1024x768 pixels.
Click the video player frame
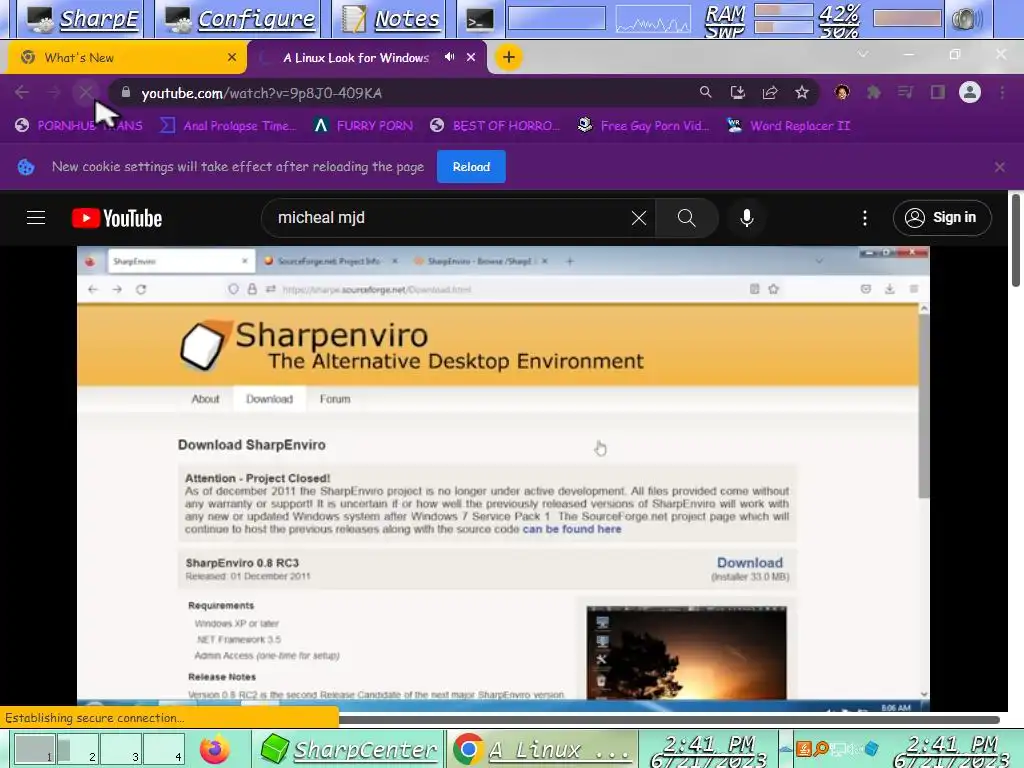[503, 477]
